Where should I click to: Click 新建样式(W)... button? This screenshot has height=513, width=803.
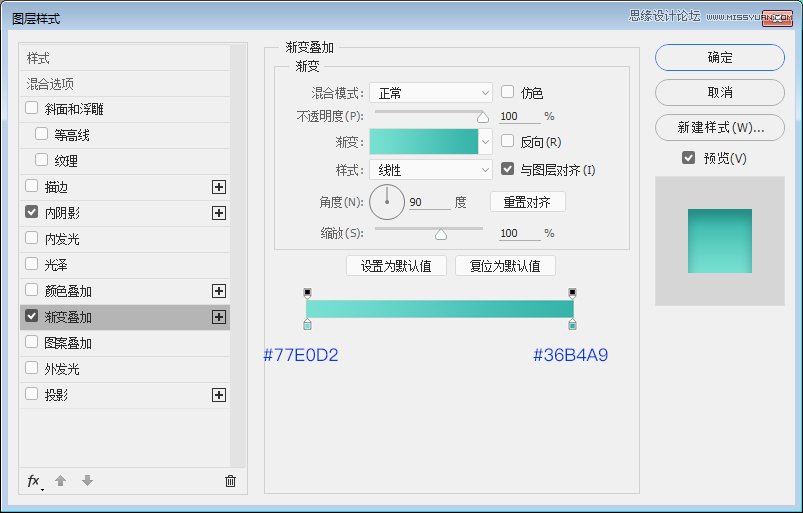(720, 127)
